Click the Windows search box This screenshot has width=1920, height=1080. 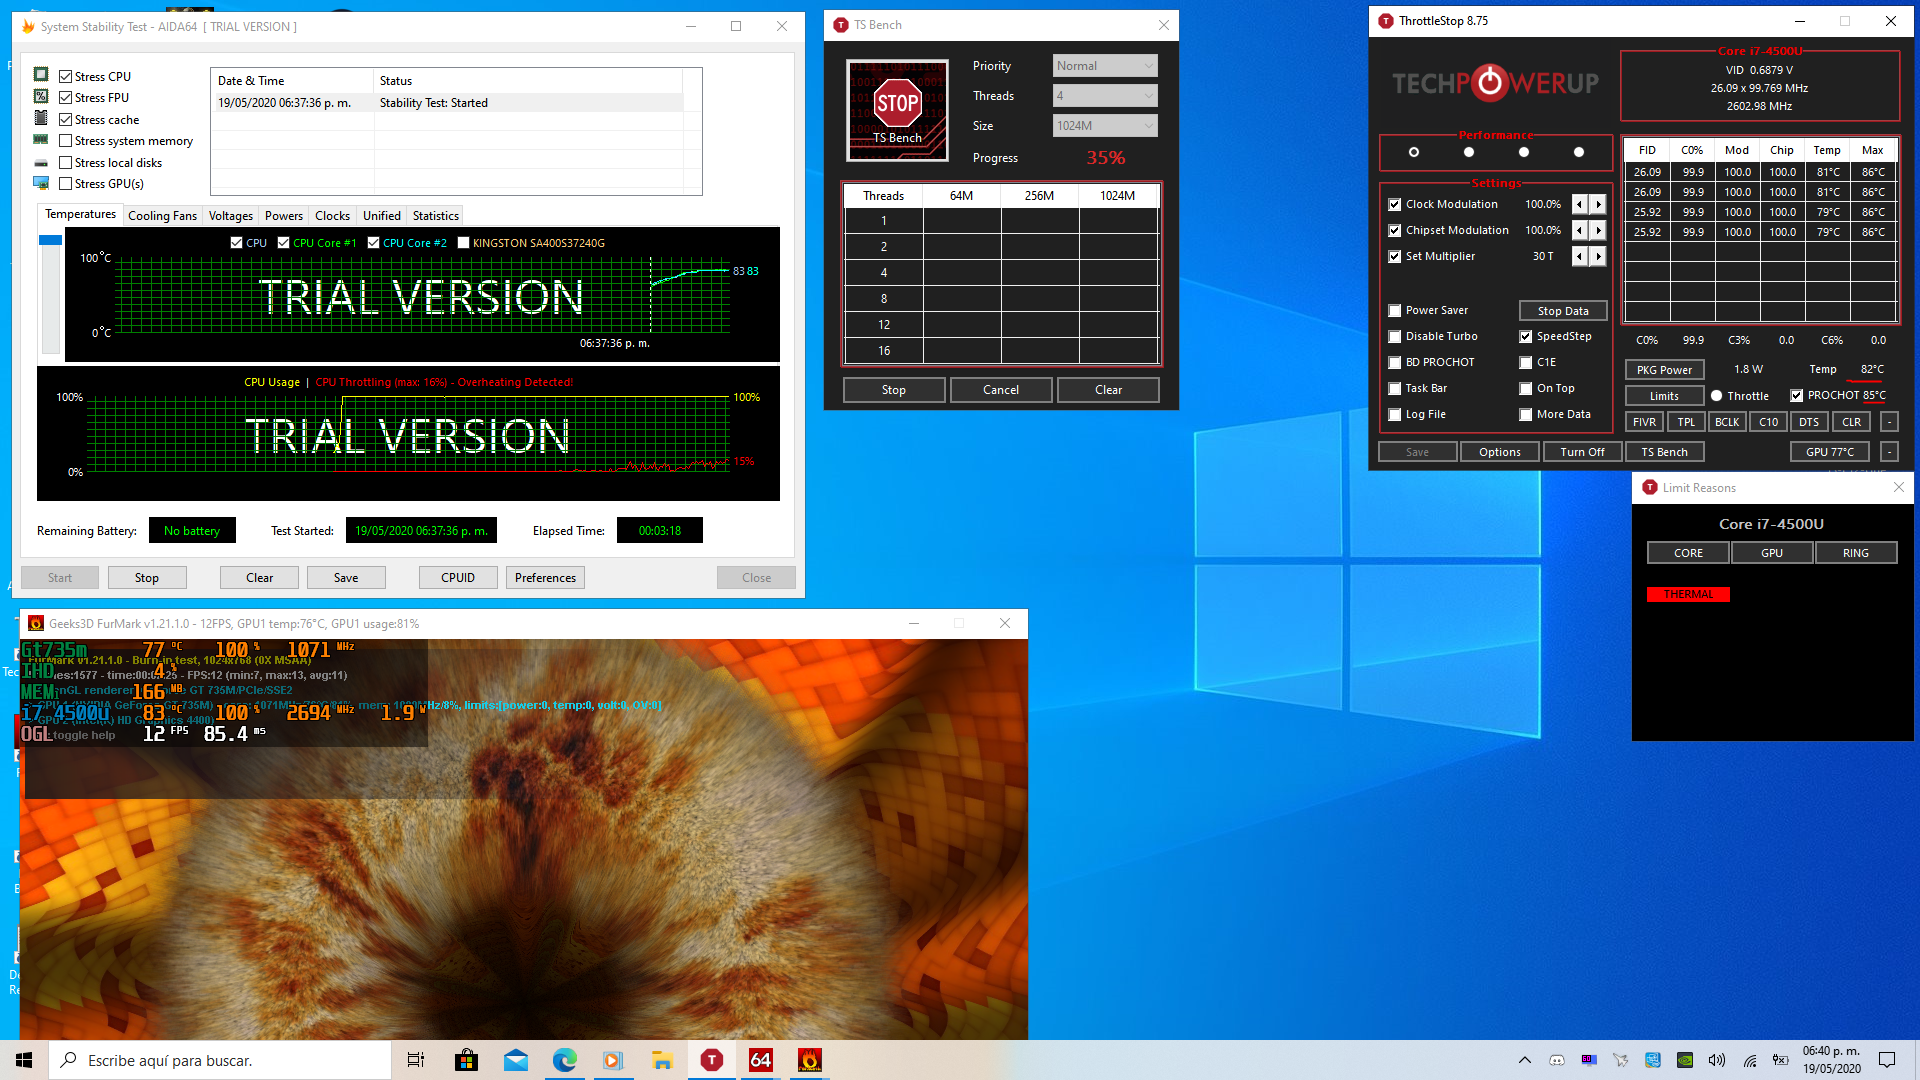click(220, 1060)
